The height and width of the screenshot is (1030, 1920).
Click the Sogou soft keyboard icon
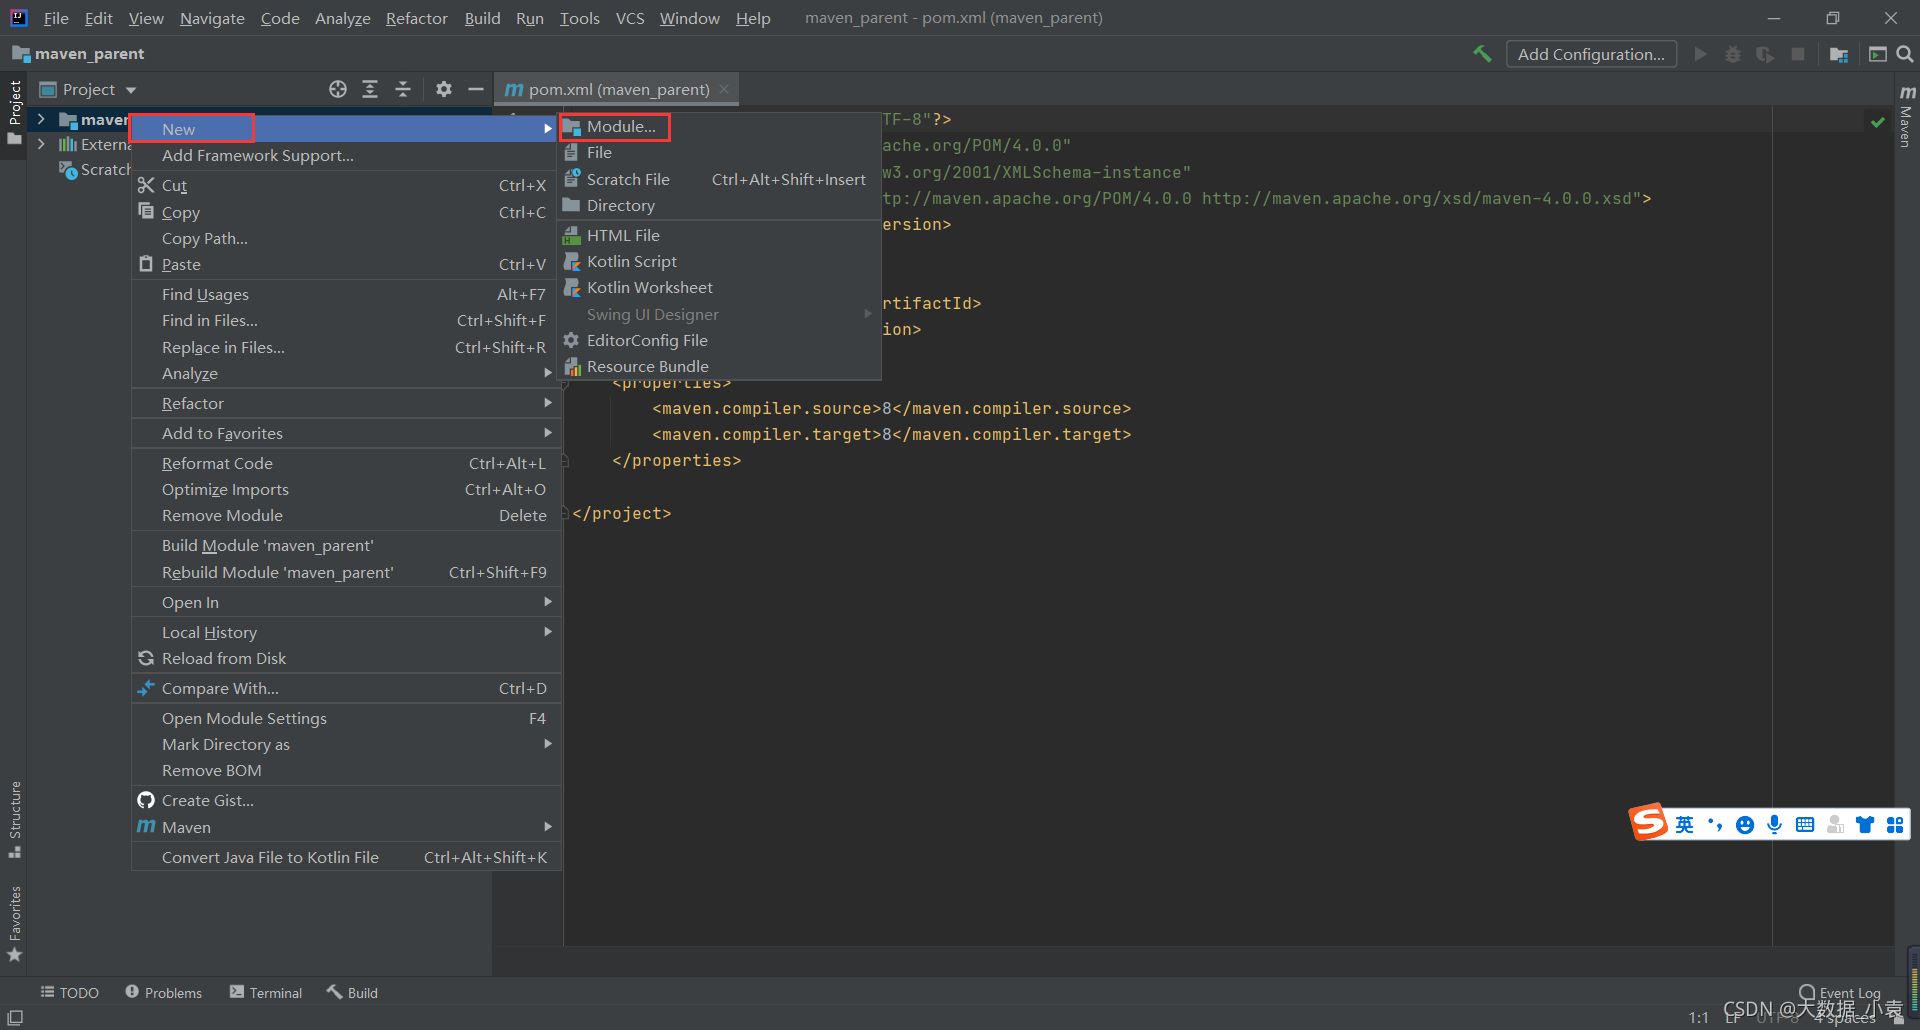click(x=1804, y=824)
